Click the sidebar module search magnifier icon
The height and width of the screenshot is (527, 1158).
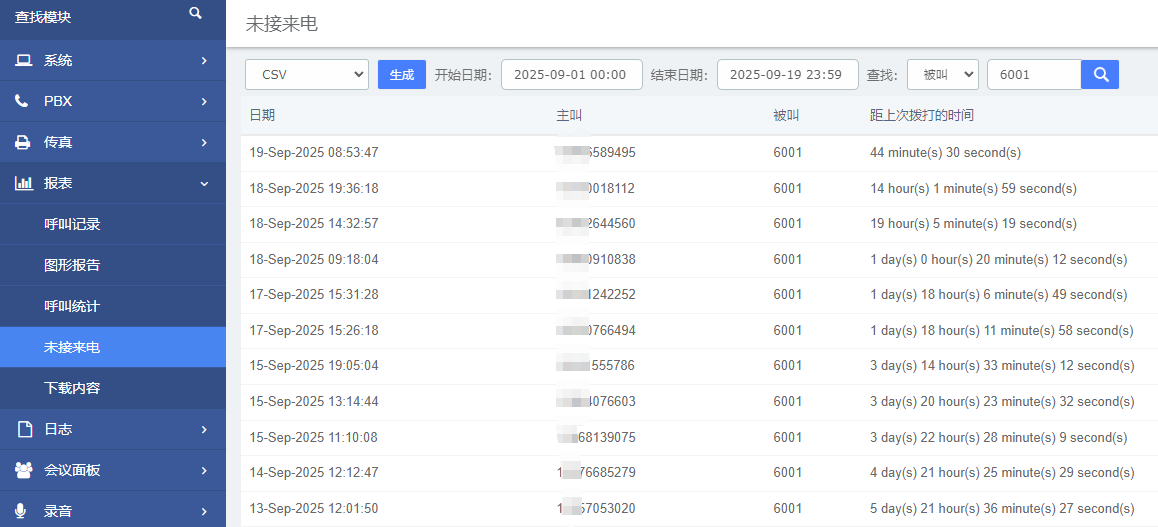[195, 13]
